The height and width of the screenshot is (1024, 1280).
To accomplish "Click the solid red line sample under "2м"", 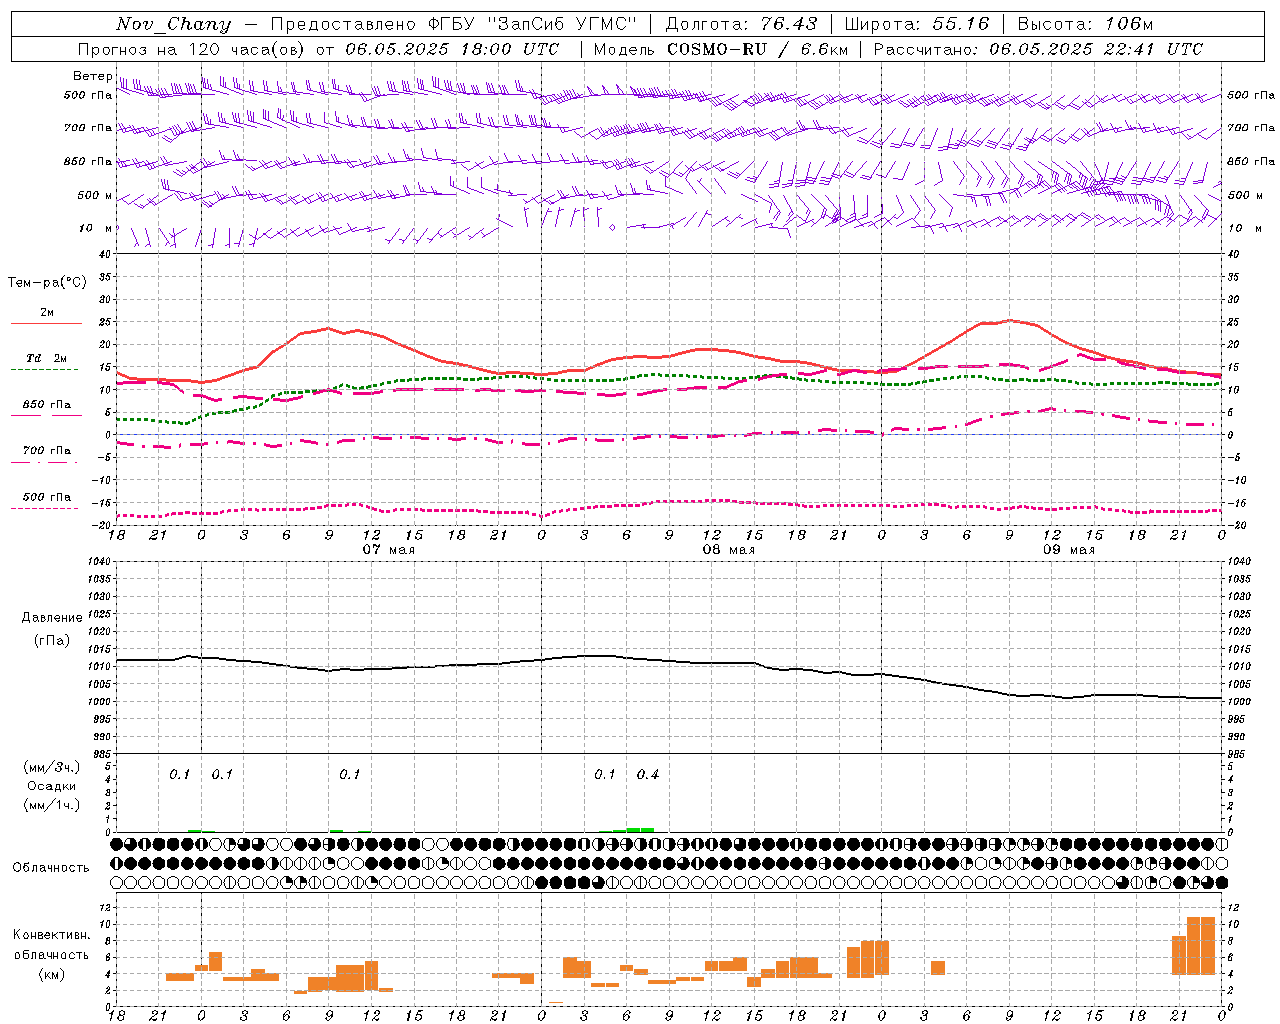I will (46, 324).
